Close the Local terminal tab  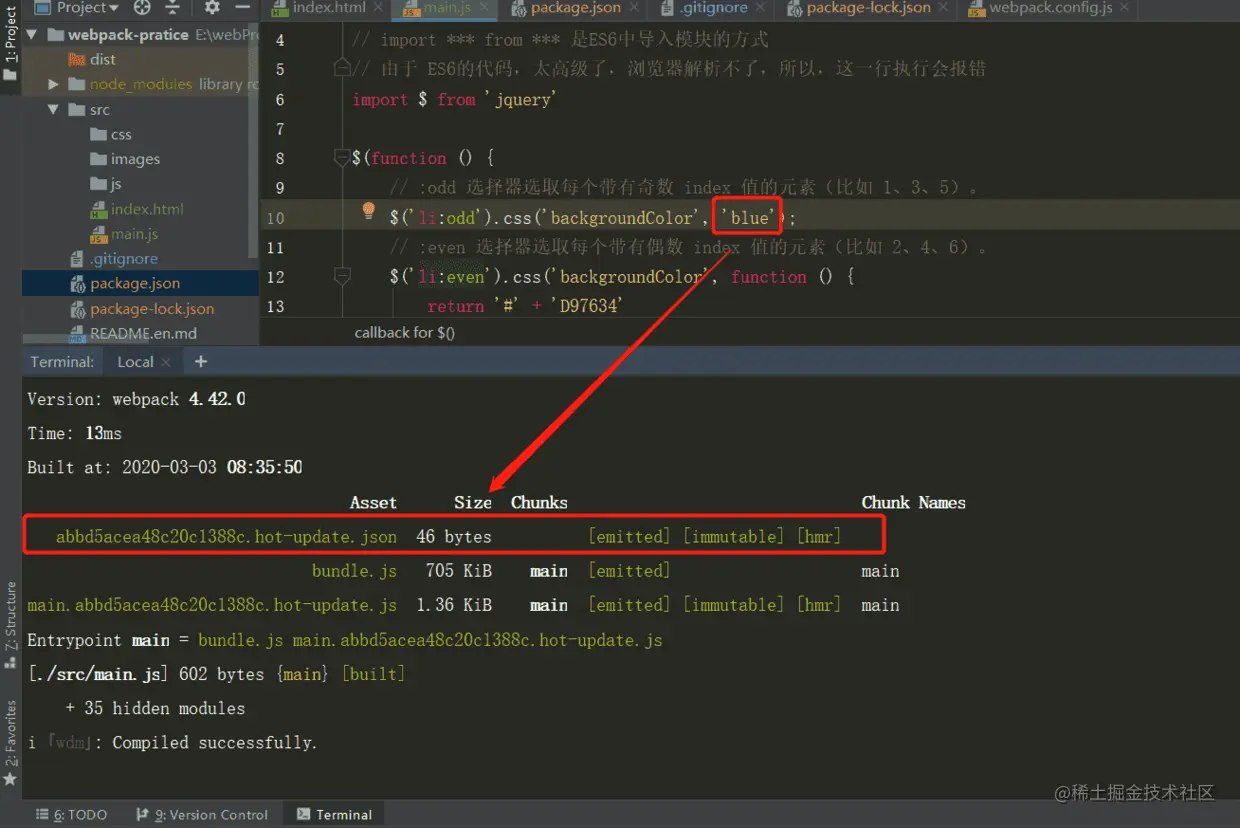(166, 362)
